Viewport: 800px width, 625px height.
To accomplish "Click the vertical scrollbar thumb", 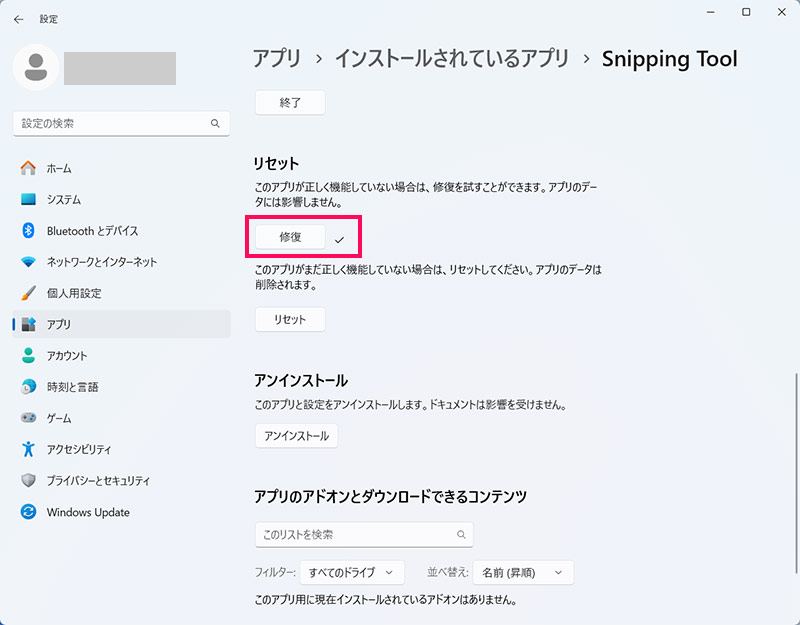I will (x=795, y=472).
